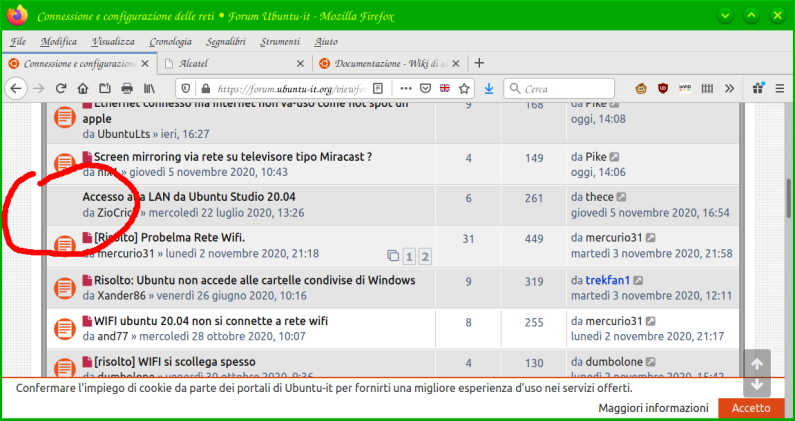Save page to Pocket

tap(425, 89)
